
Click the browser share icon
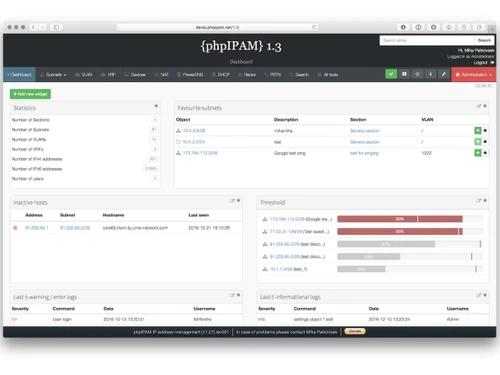tap(464, 27)
